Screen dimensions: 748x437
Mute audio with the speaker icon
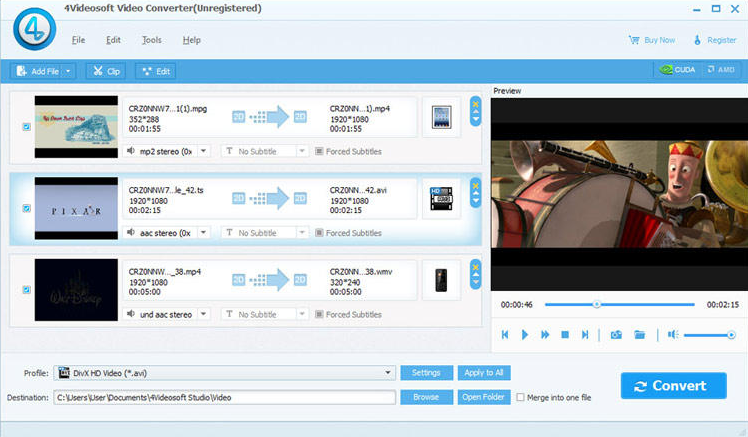pos(673,334)
